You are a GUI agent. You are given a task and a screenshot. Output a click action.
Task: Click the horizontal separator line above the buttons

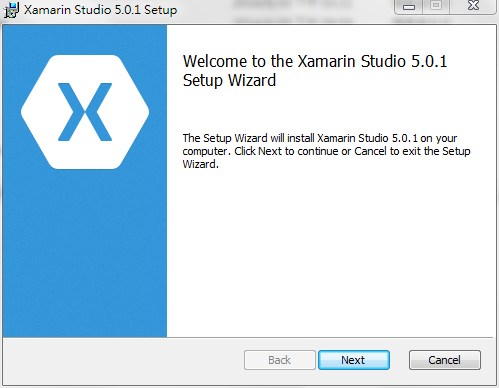[x=248, y=337]
